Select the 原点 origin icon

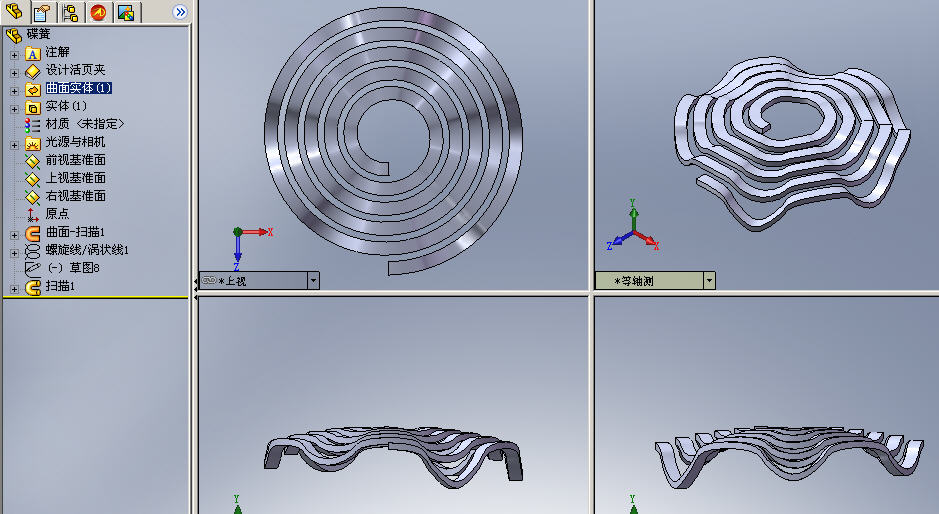click(32, 214)
